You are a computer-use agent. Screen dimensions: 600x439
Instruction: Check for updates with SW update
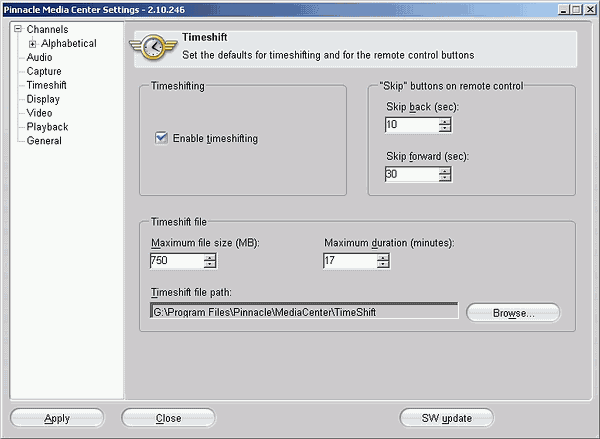coord(447,418)
